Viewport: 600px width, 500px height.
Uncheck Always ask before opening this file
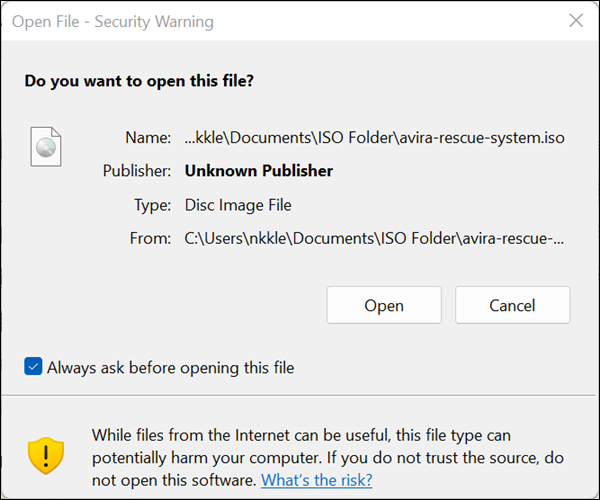(33, 366)
